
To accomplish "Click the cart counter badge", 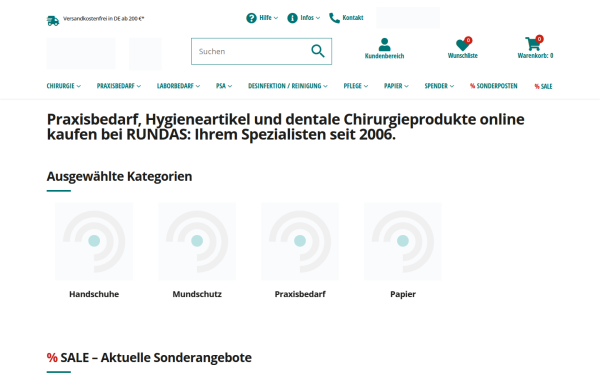I will [x=539, y=39].
